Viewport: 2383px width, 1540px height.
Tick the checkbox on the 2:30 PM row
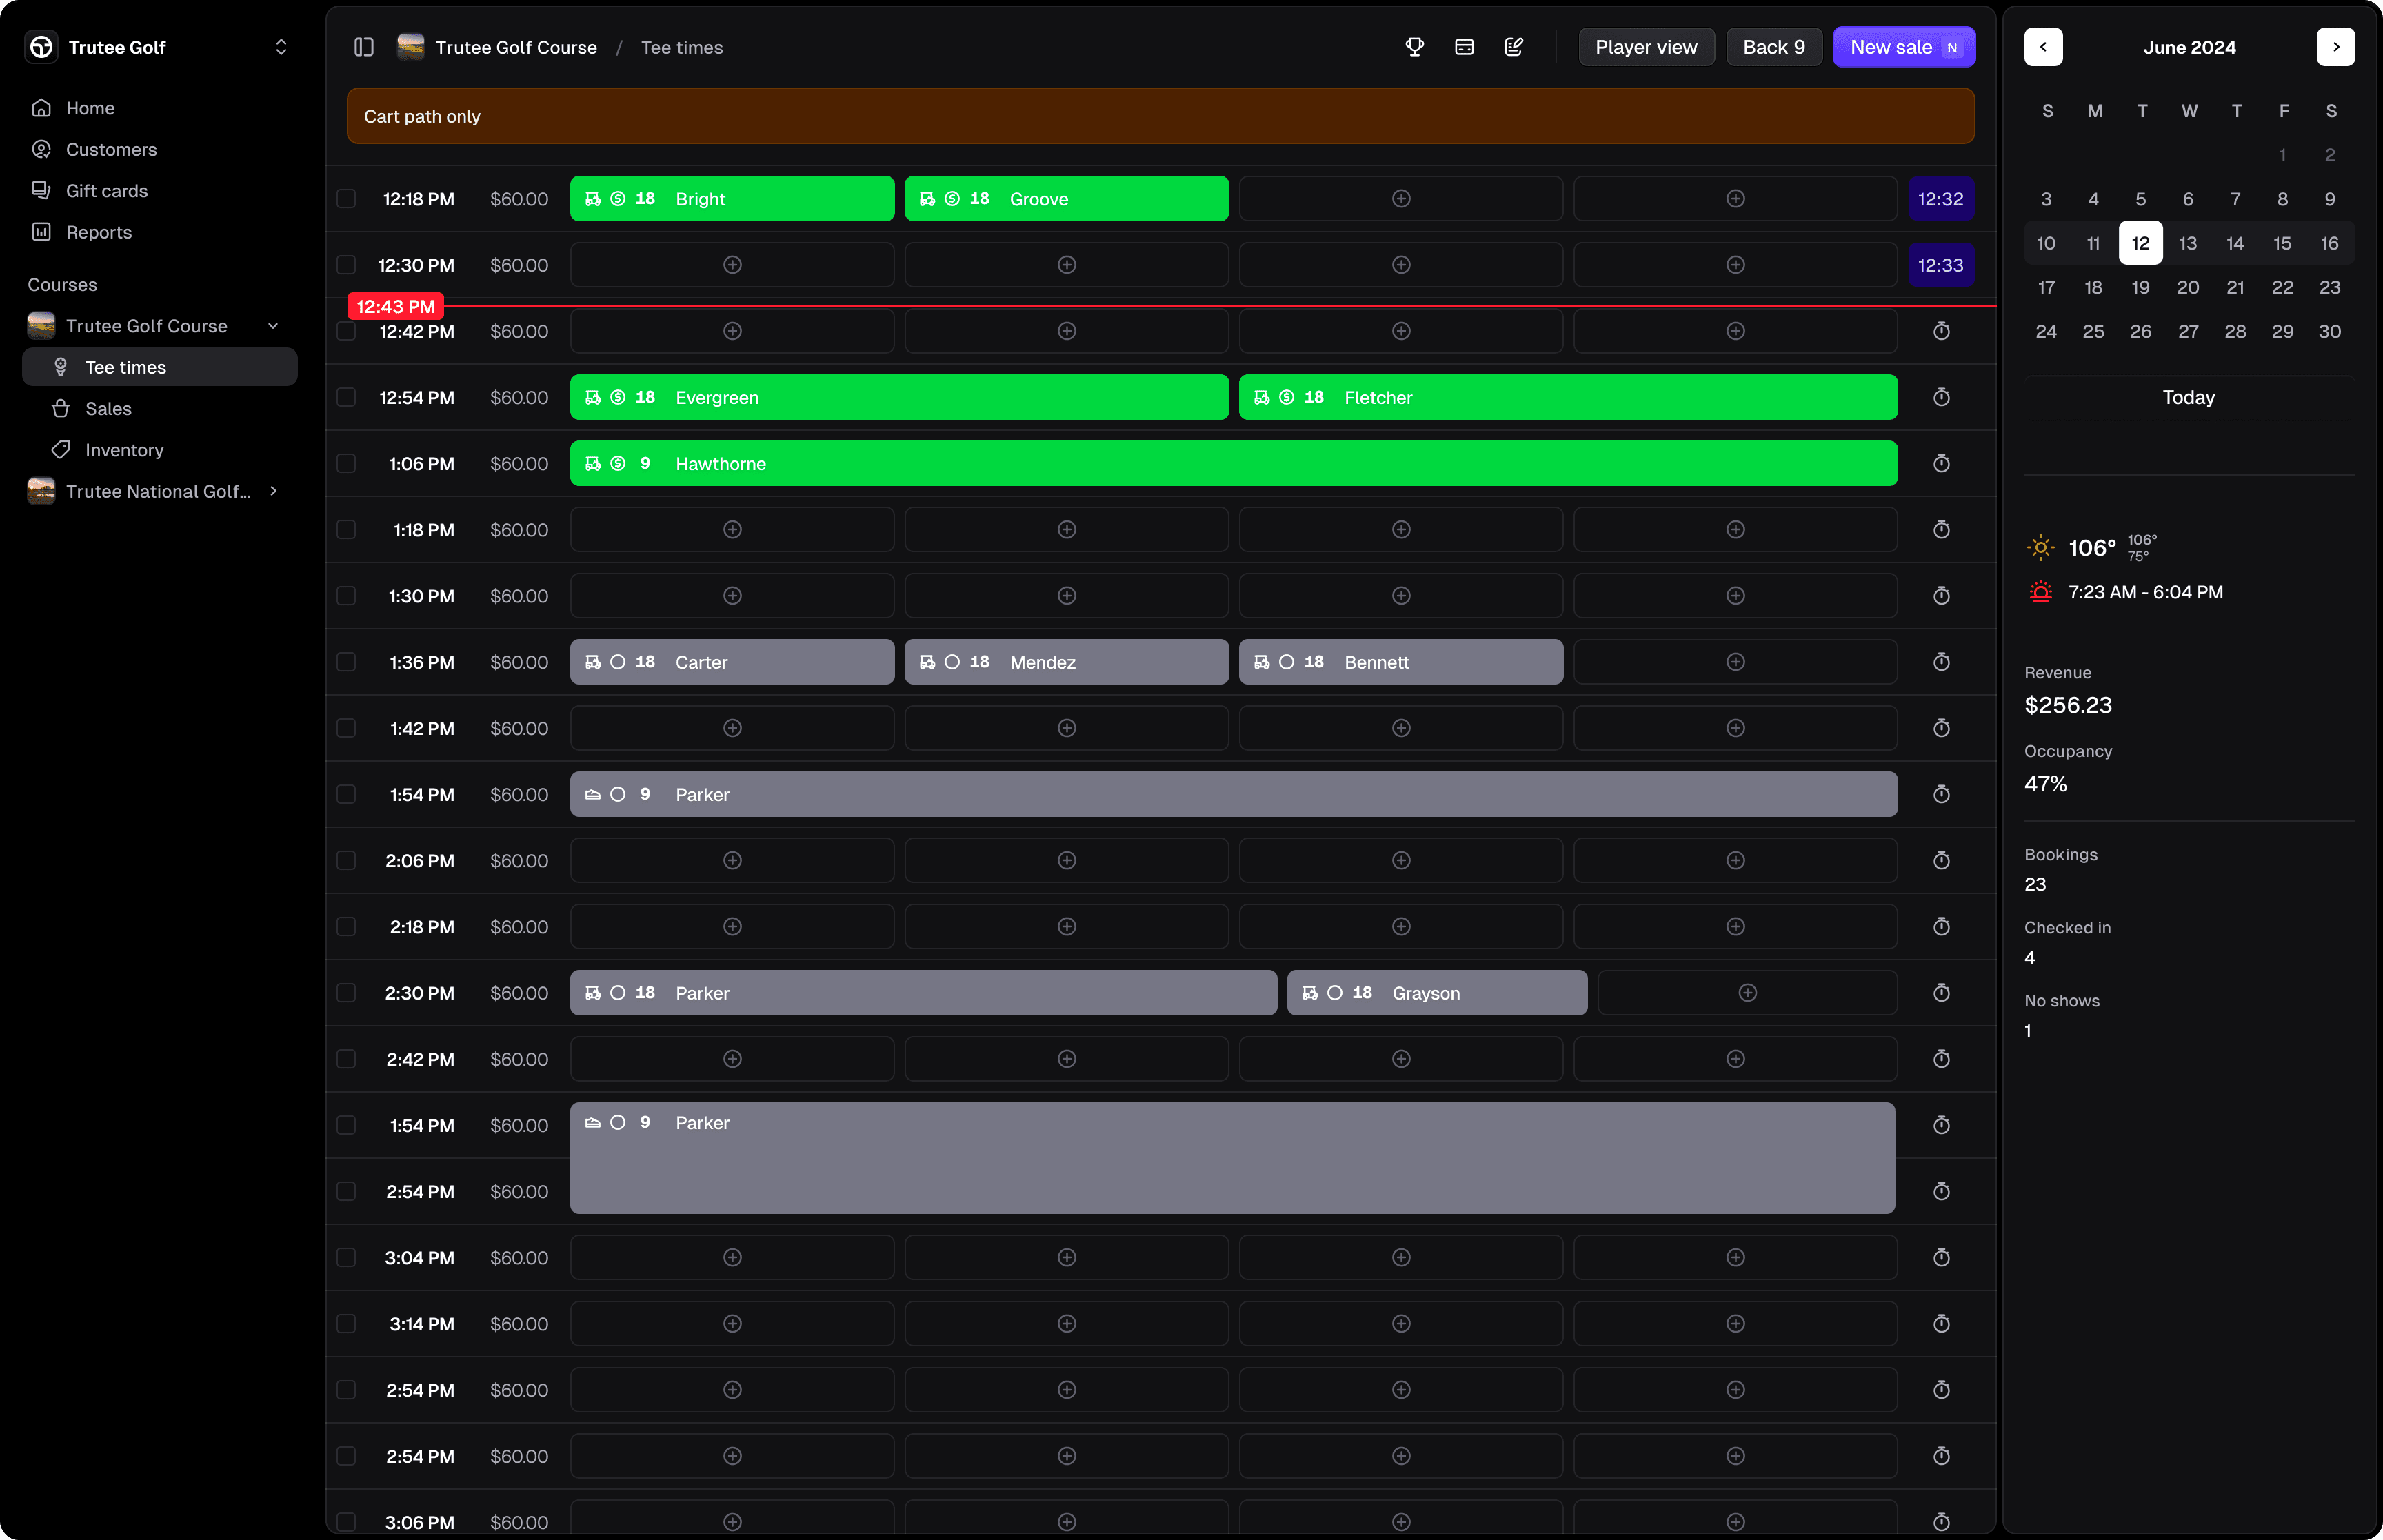(346, 992)
